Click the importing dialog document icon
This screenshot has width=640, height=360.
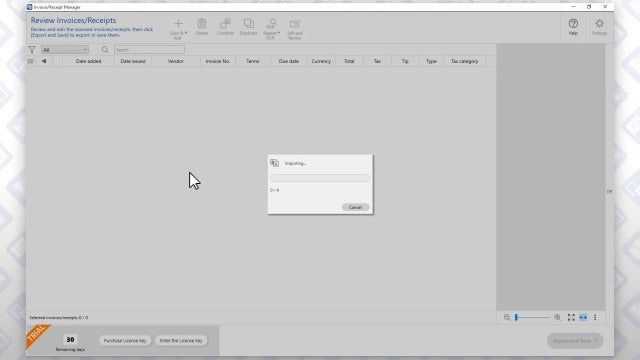(x=274, y=163)
